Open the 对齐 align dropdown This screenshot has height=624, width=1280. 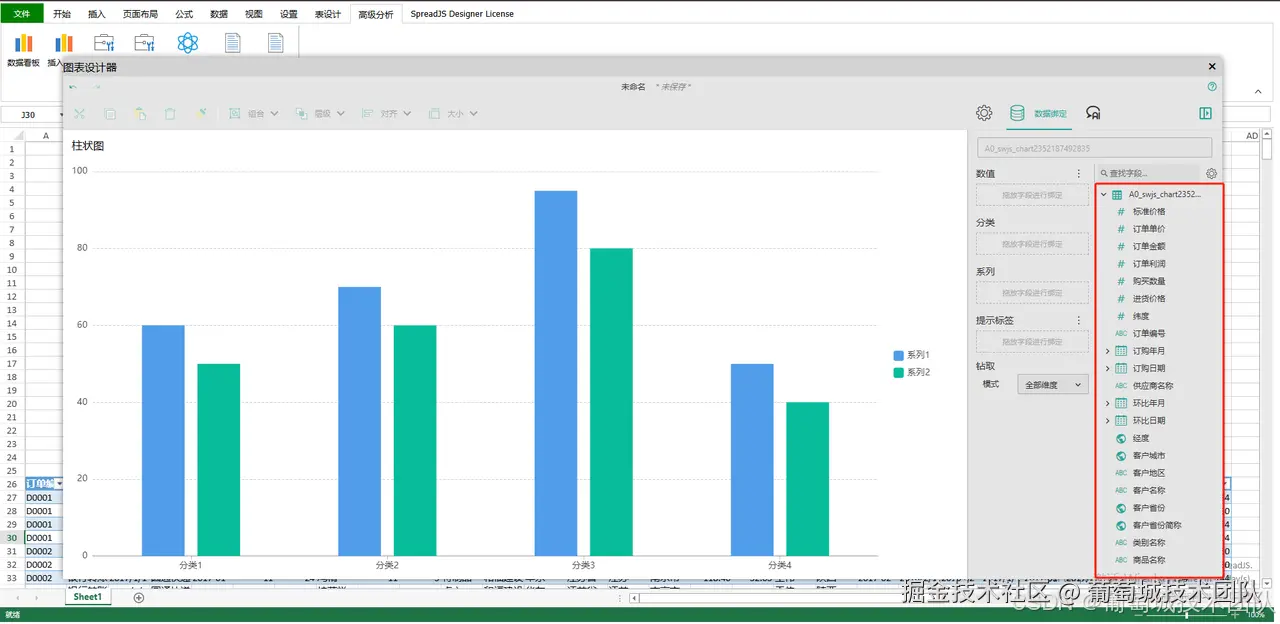385,114
